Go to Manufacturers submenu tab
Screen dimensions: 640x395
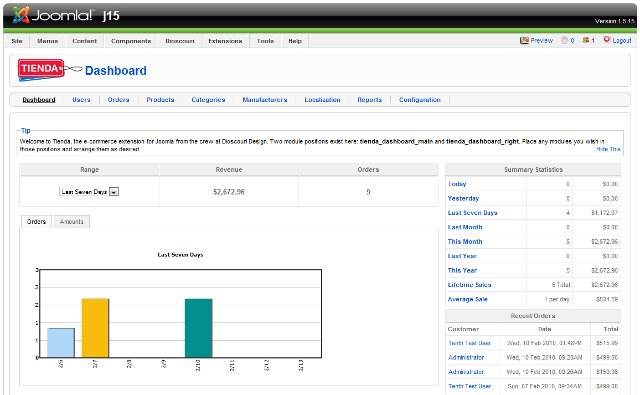(x=265, y=100)
